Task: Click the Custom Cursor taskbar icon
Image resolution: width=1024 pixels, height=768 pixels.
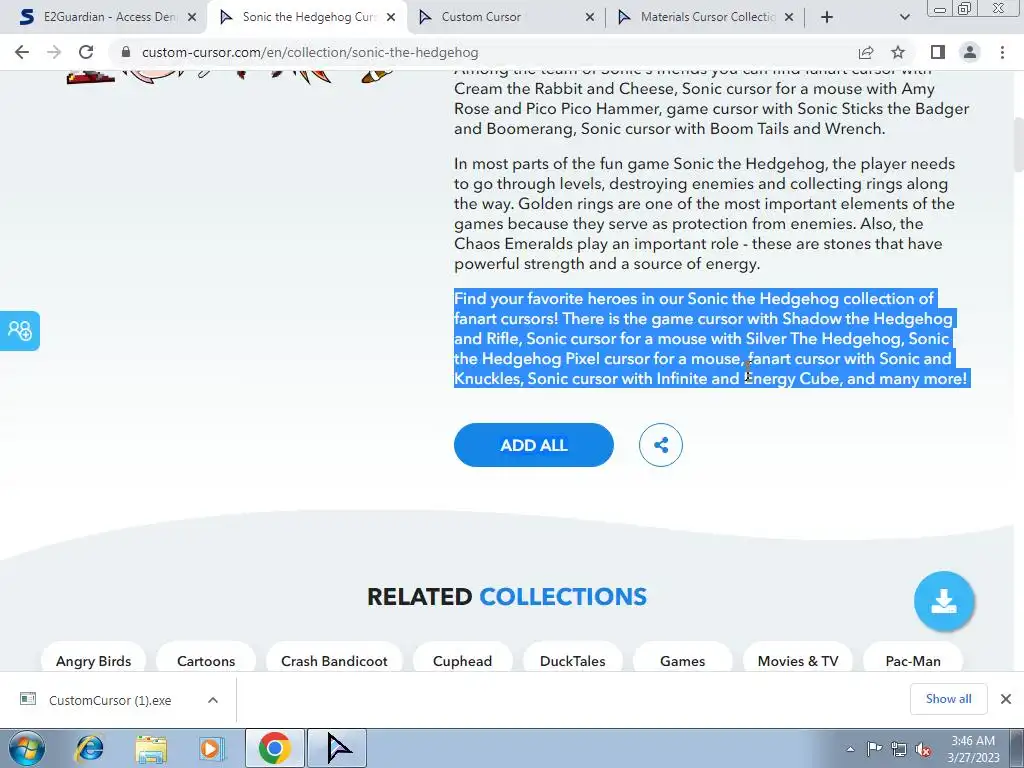Action: (x=337, y=748)
